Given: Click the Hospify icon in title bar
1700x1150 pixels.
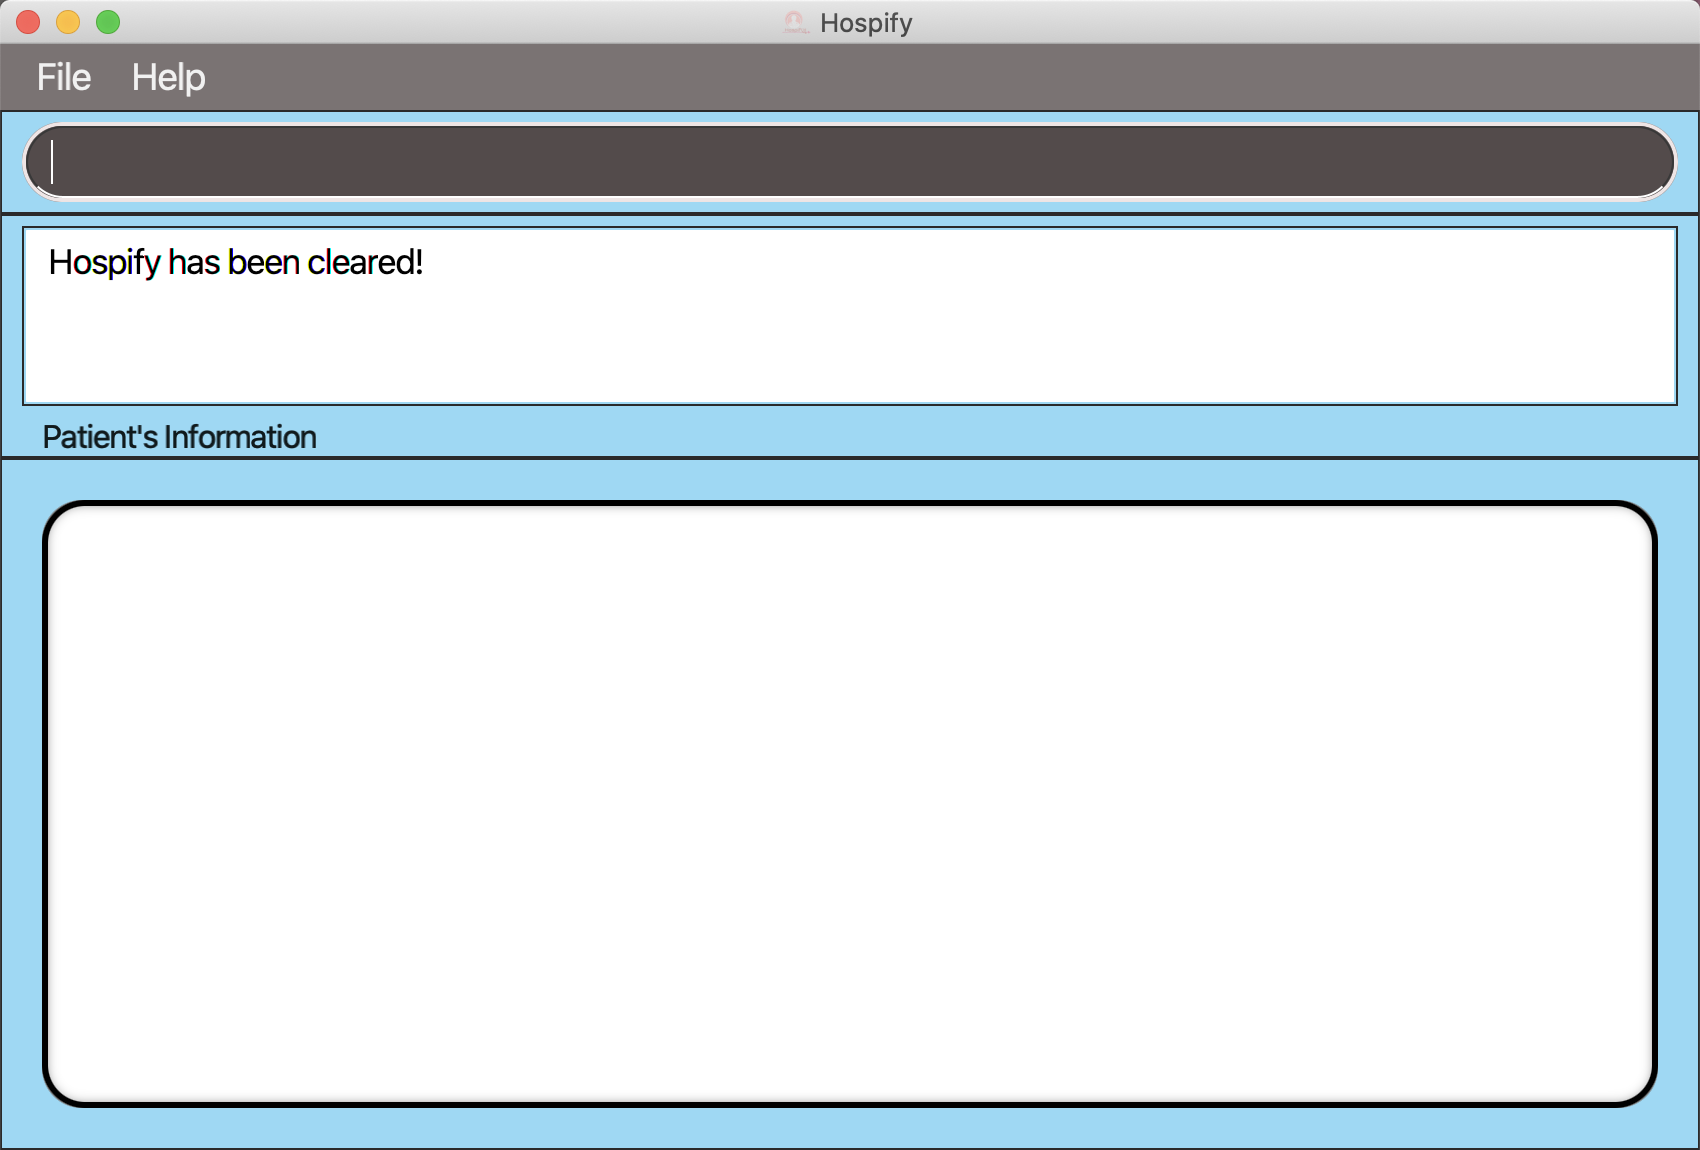Looking at the screenshot, I should (x=795, y=22).
